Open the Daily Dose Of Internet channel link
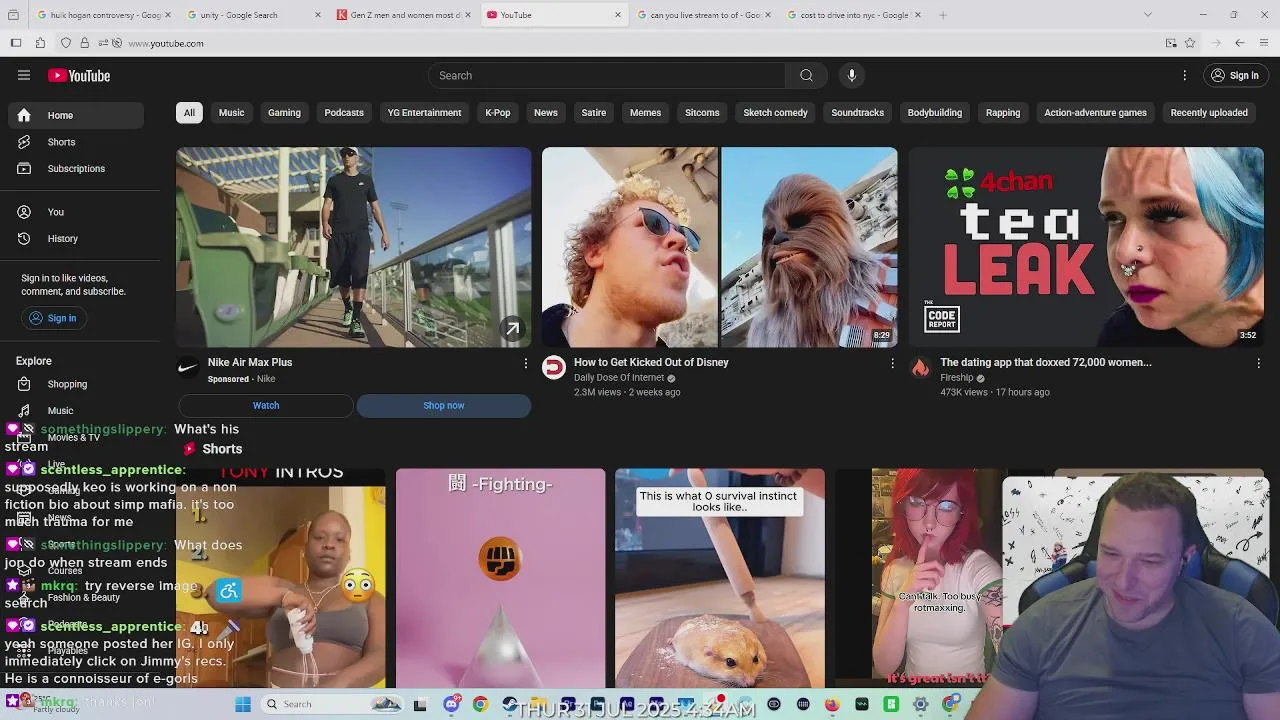 619,378
